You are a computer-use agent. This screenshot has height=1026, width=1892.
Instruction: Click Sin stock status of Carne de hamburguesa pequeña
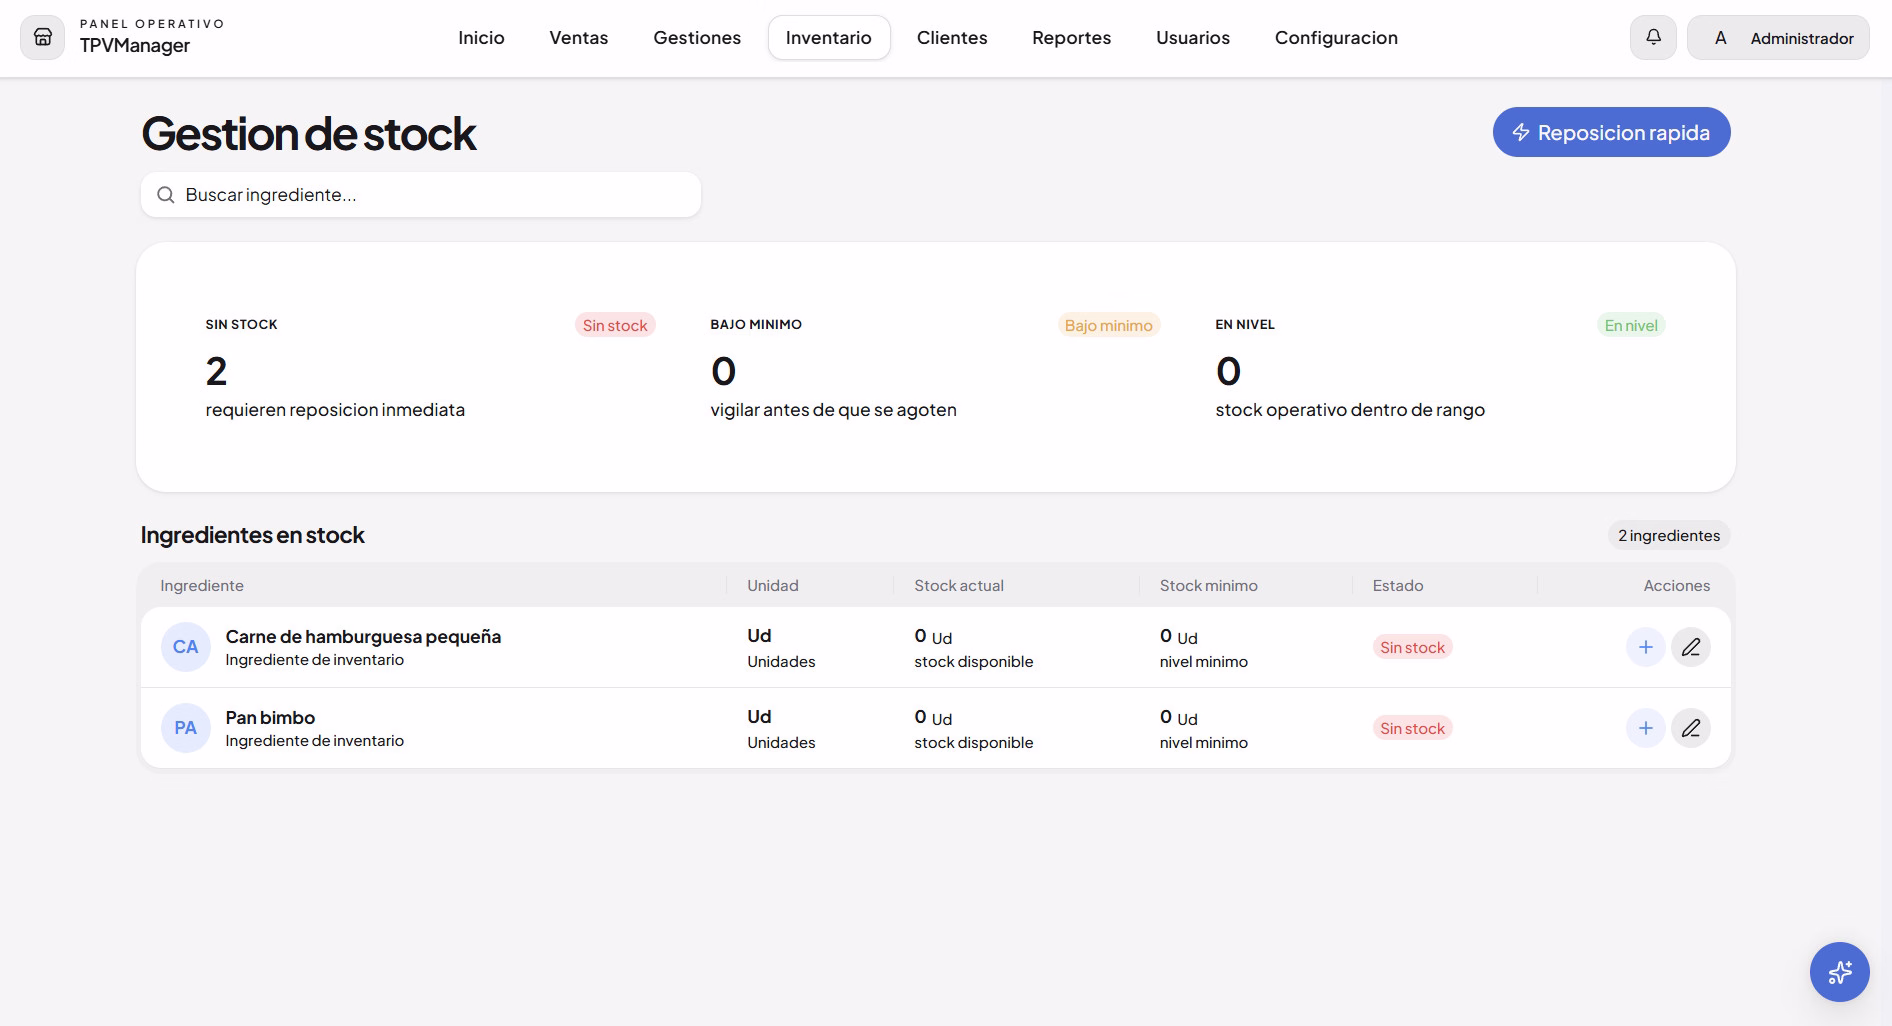[1412, 647]
